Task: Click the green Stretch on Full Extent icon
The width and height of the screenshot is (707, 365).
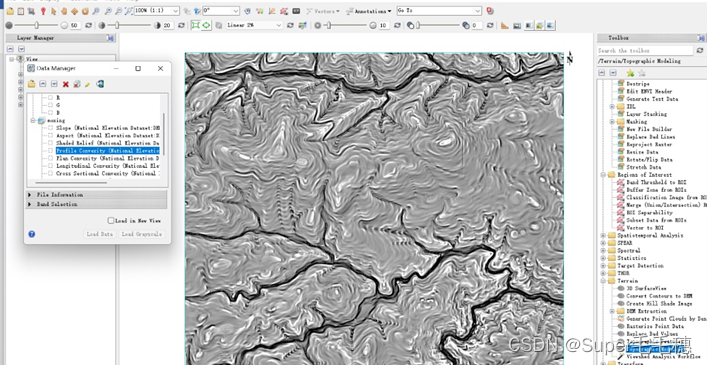Action: (206, 25)
